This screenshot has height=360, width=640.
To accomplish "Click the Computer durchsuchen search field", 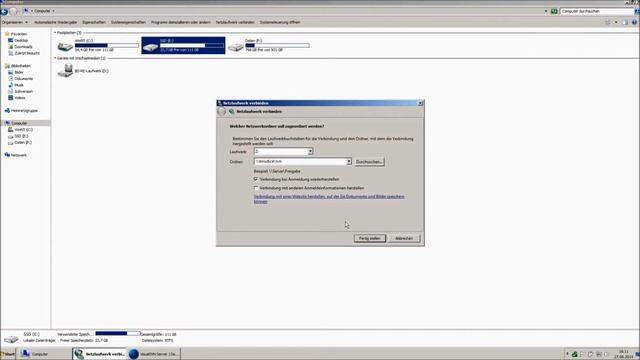I will (596, 11).
